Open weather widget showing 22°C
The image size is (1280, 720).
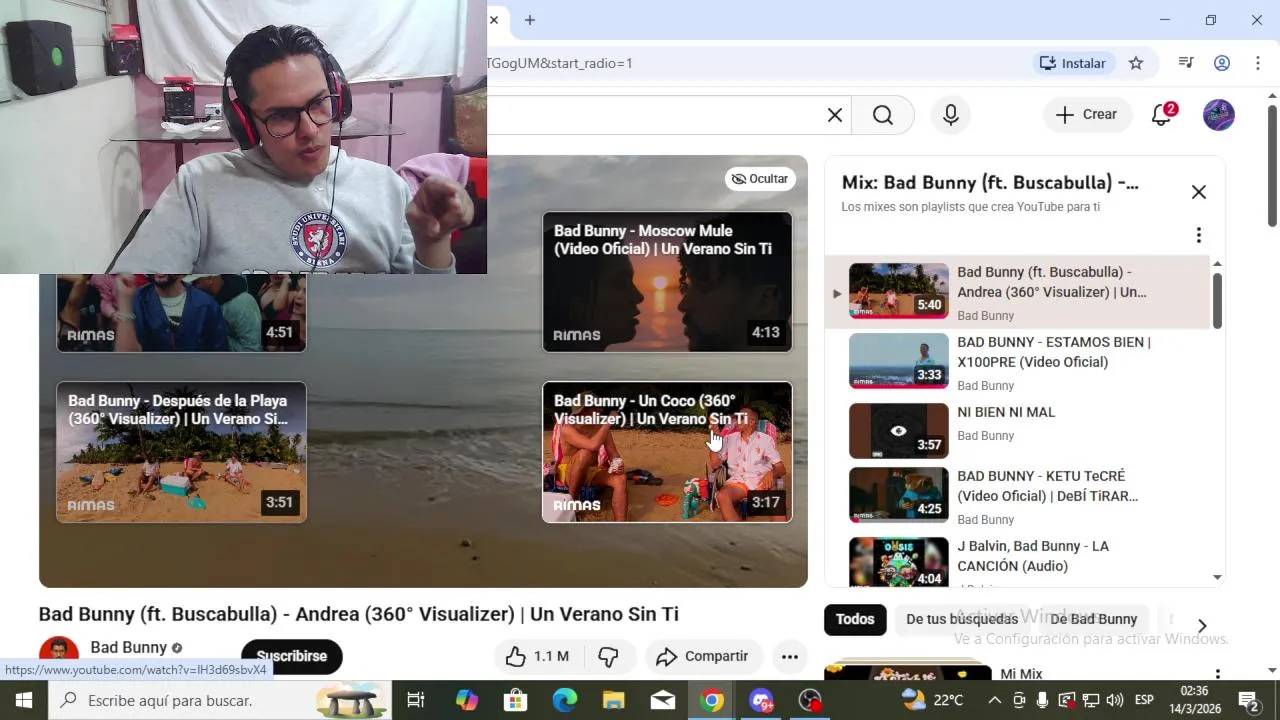(x=934, y=700)
